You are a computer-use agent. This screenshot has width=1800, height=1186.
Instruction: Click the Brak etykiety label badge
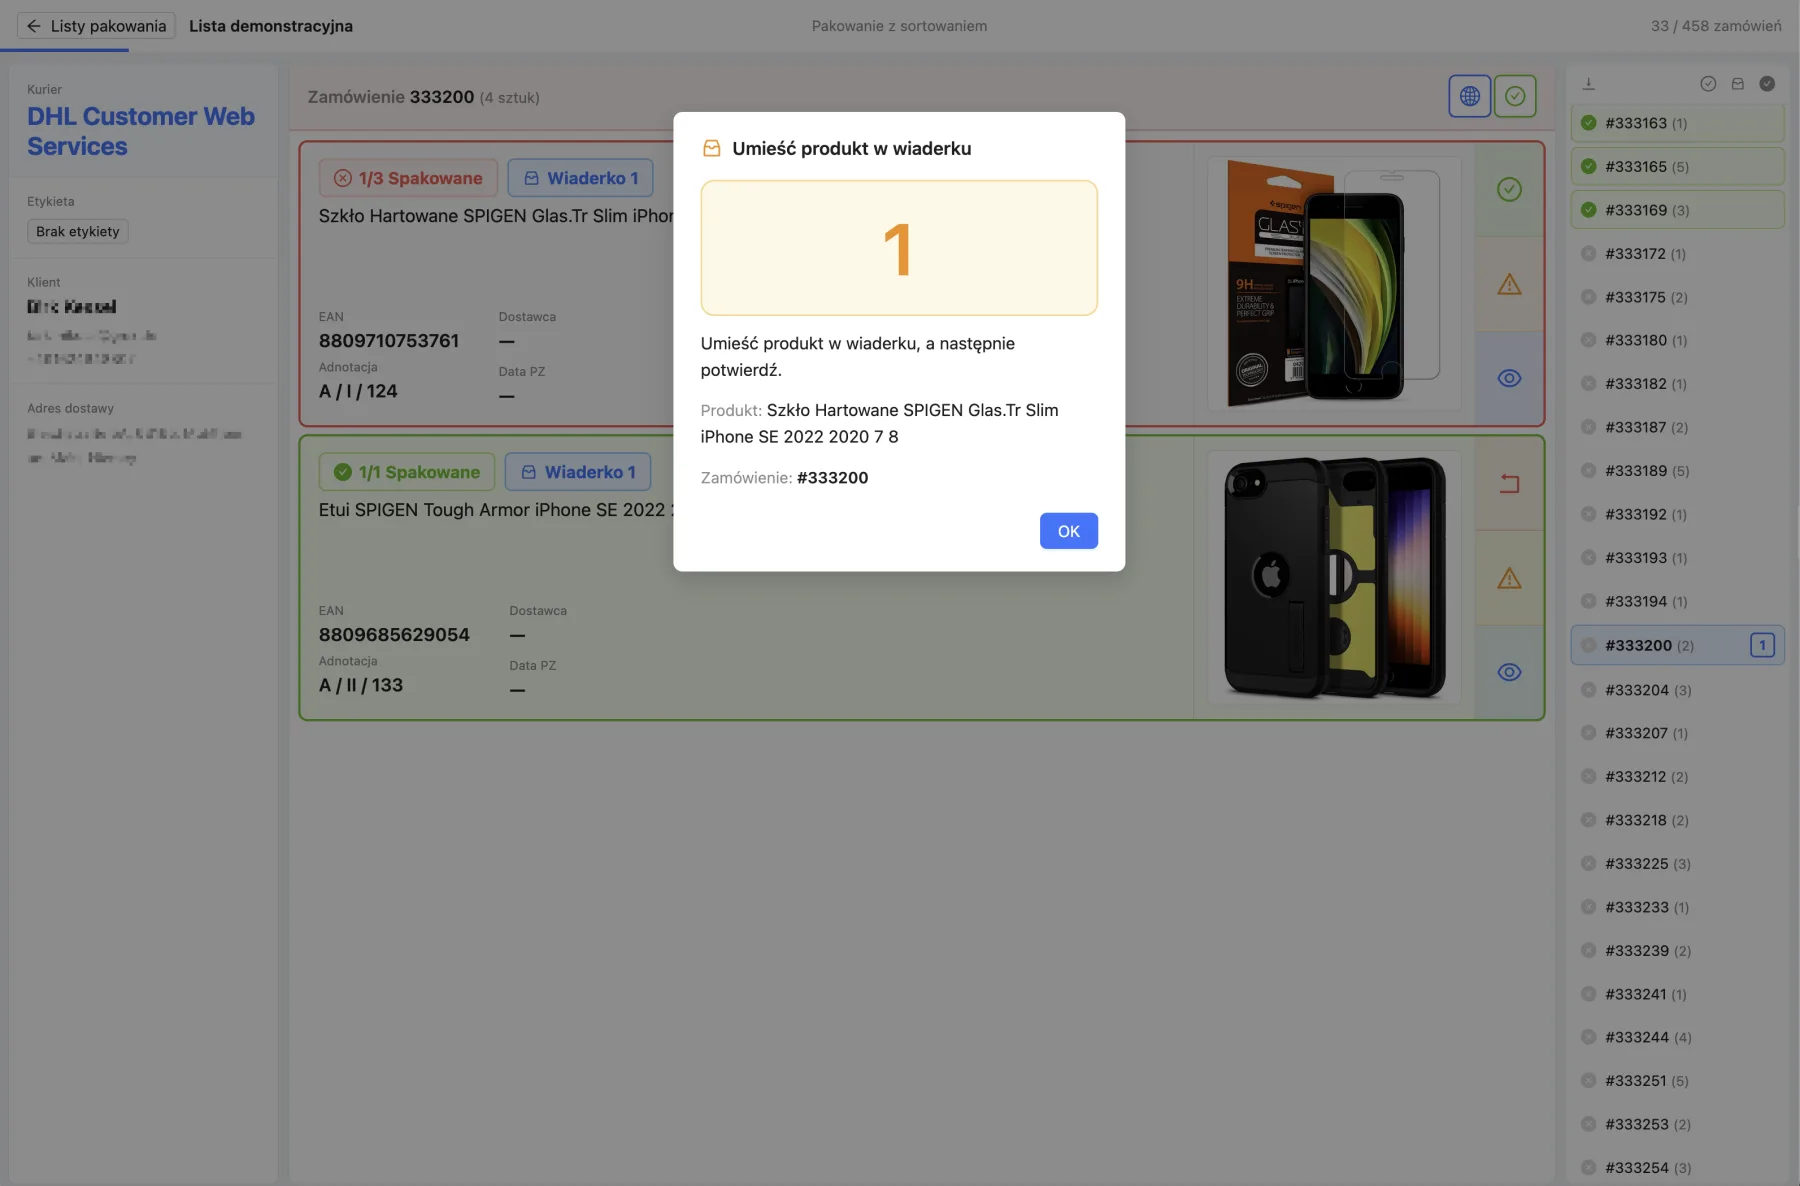[x=78, y=232]
